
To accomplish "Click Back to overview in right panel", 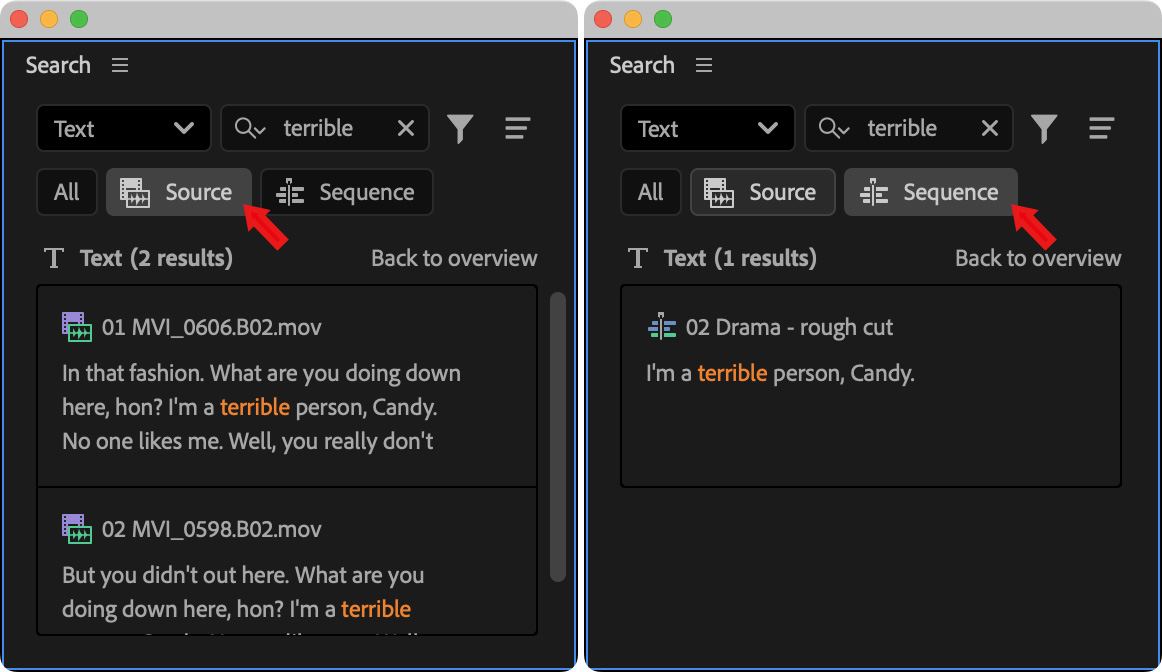I will [x=1038, y=258].
